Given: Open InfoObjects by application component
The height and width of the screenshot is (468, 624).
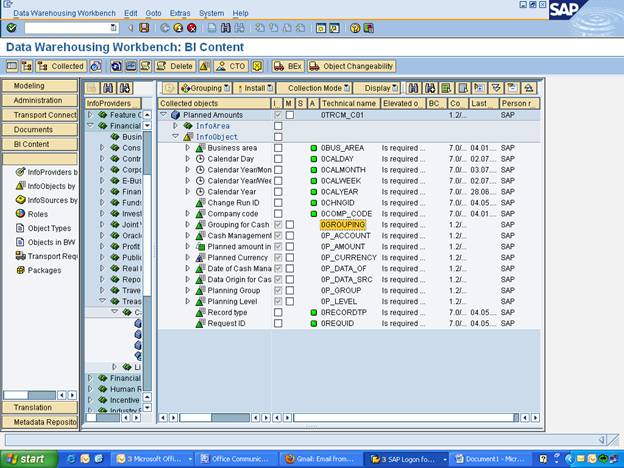Looking at the screenshot, I should coord(46,186).
